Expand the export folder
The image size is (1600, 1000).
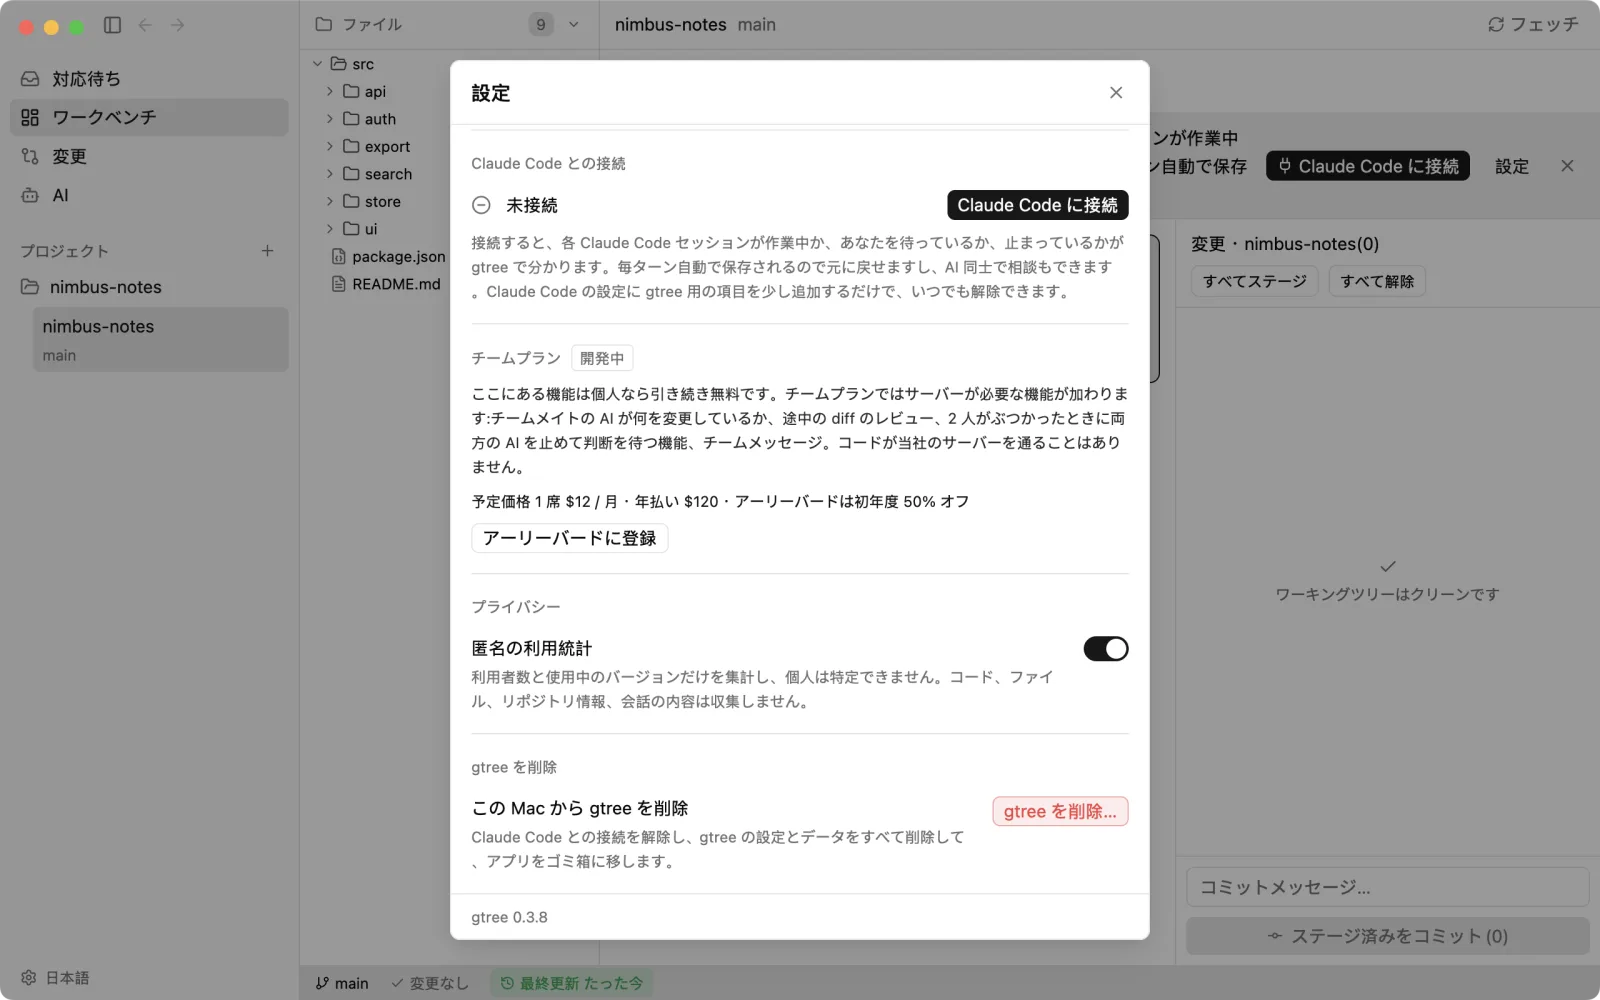pyautogui.click(x=330, y=146)
